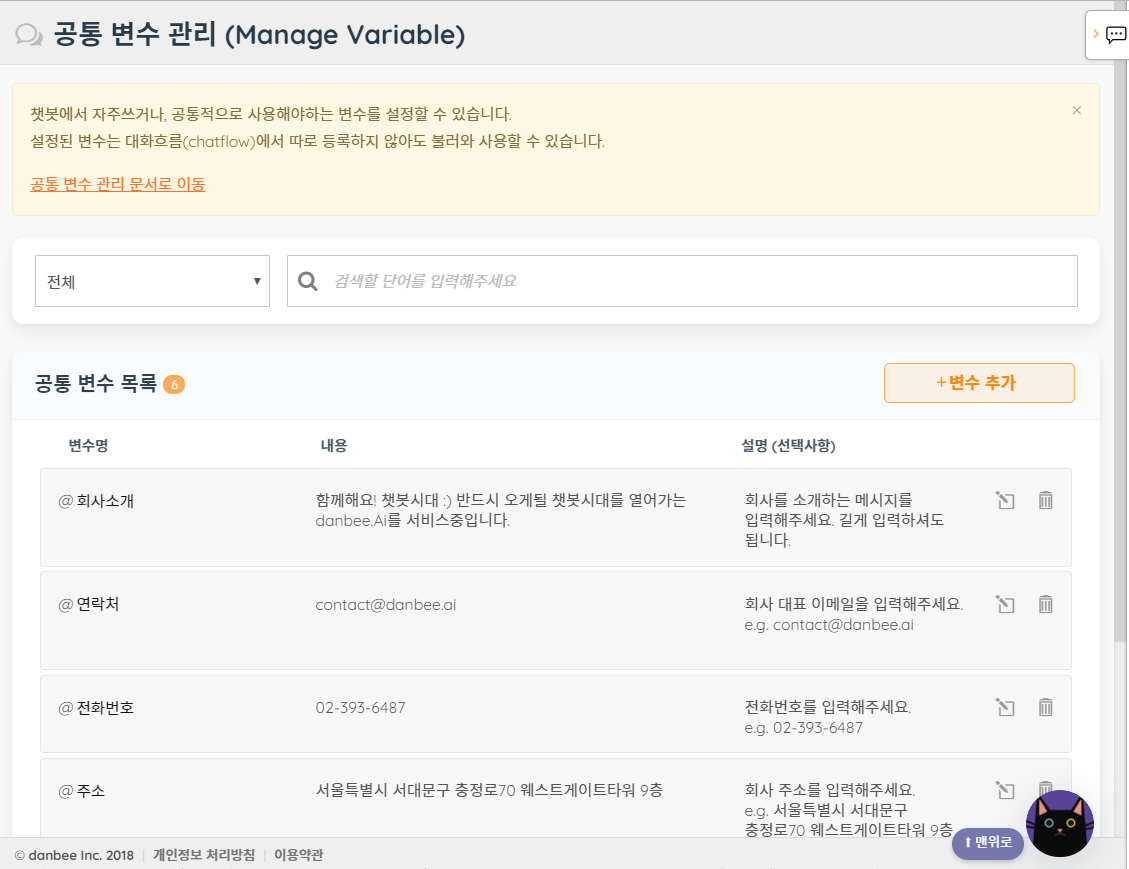Click the +변수 추가 button
Image resolution: width=1129 pixels, height=869 pixels.
point(979,383)
